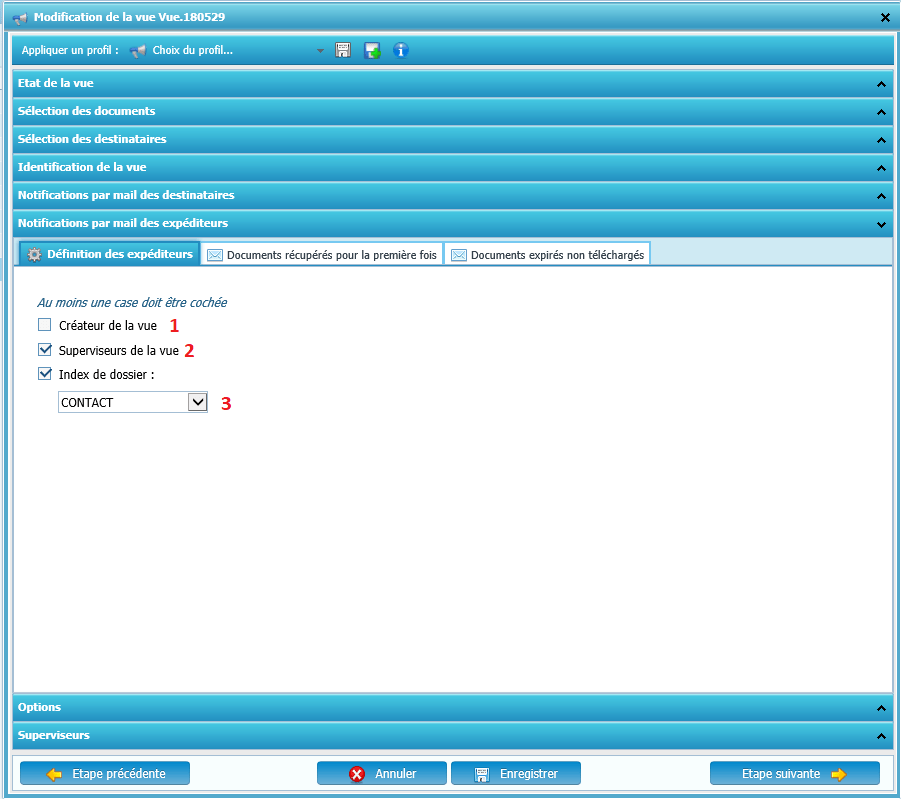Uncheck Superviseurs de la vue
This screenshot has height=799, width=901.
(44, 350)
